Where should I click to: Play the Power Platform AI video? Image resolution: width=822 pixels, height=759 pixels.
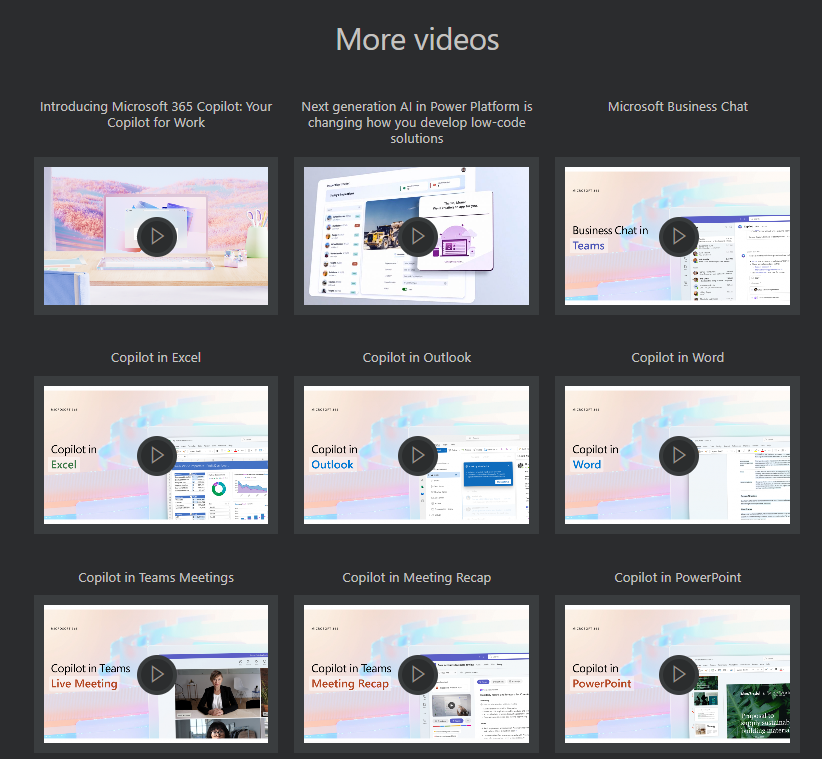(x=418, y=236)
